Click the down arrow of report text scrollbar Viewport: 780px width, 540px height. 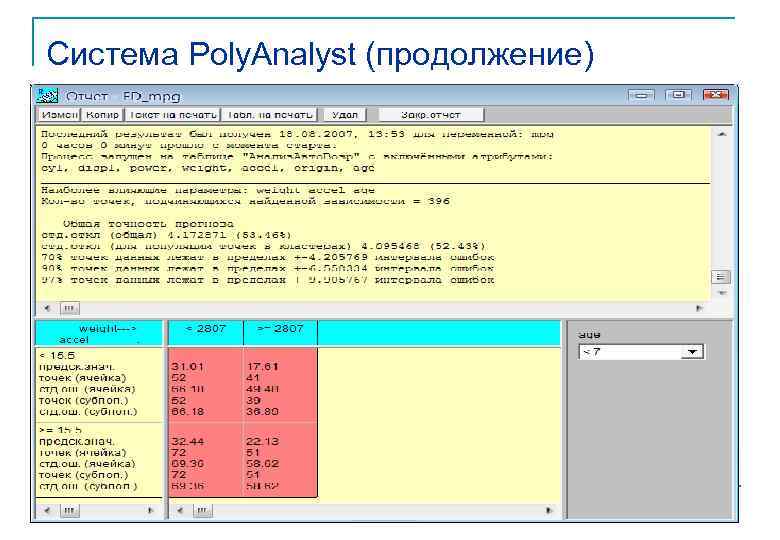pyautogui.click(x=721, y=293)
